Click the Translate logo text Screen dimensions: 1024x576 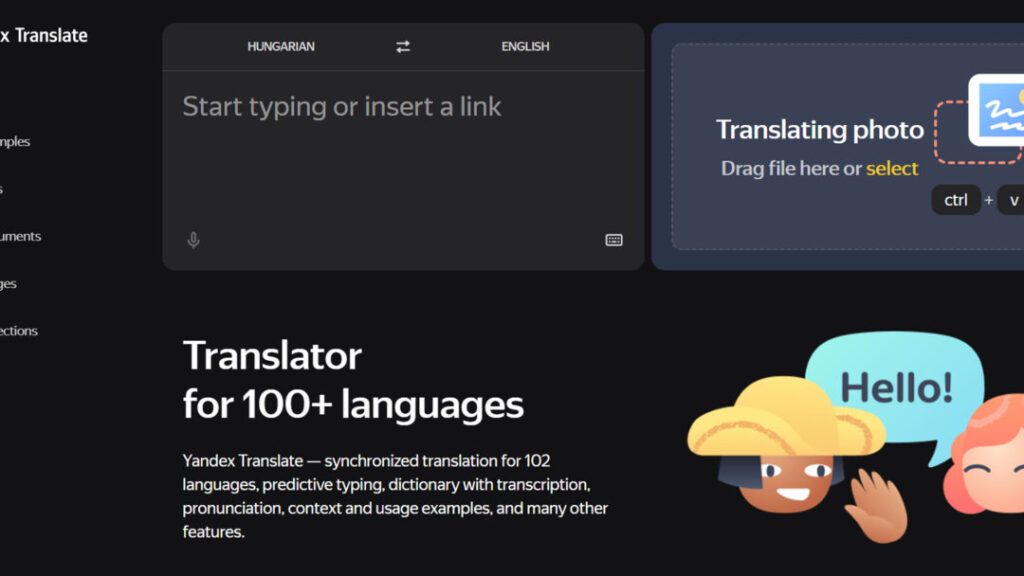point(44,35)
